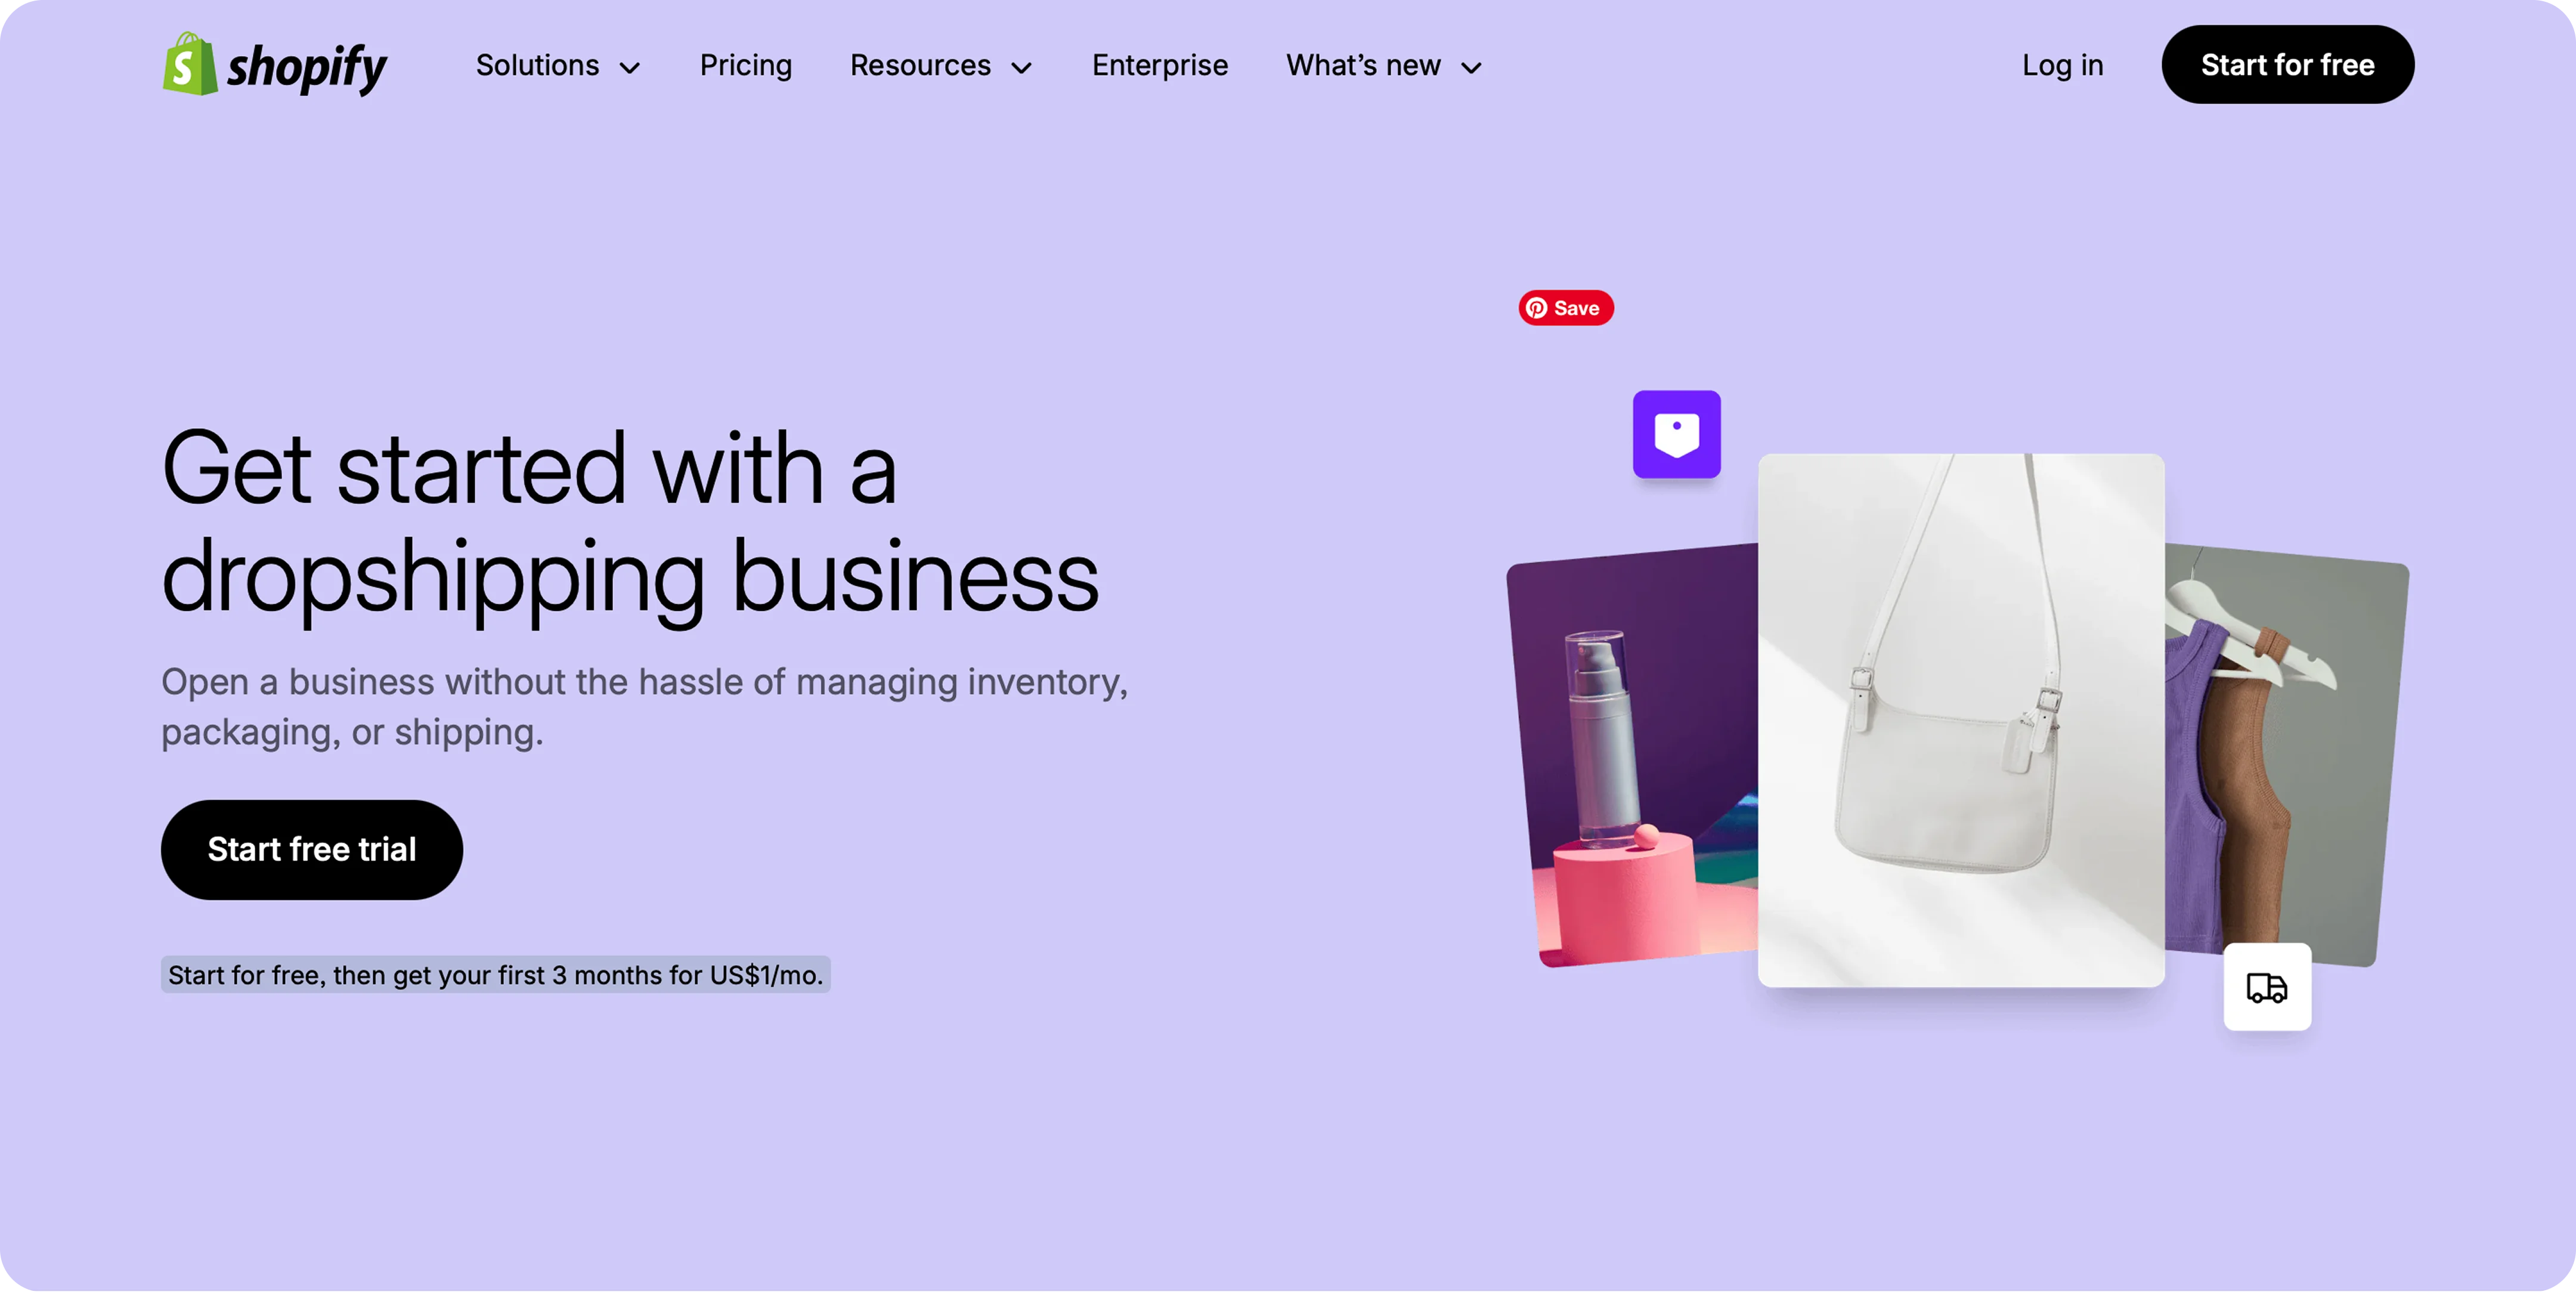
Task: Click the shopify wordmark text
Action: click(x=307, y=68)
